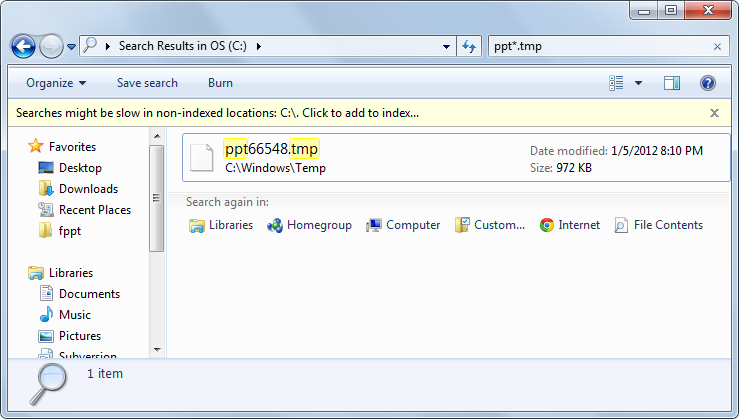Maximize the Explorer window

click(x=671, y=10)
